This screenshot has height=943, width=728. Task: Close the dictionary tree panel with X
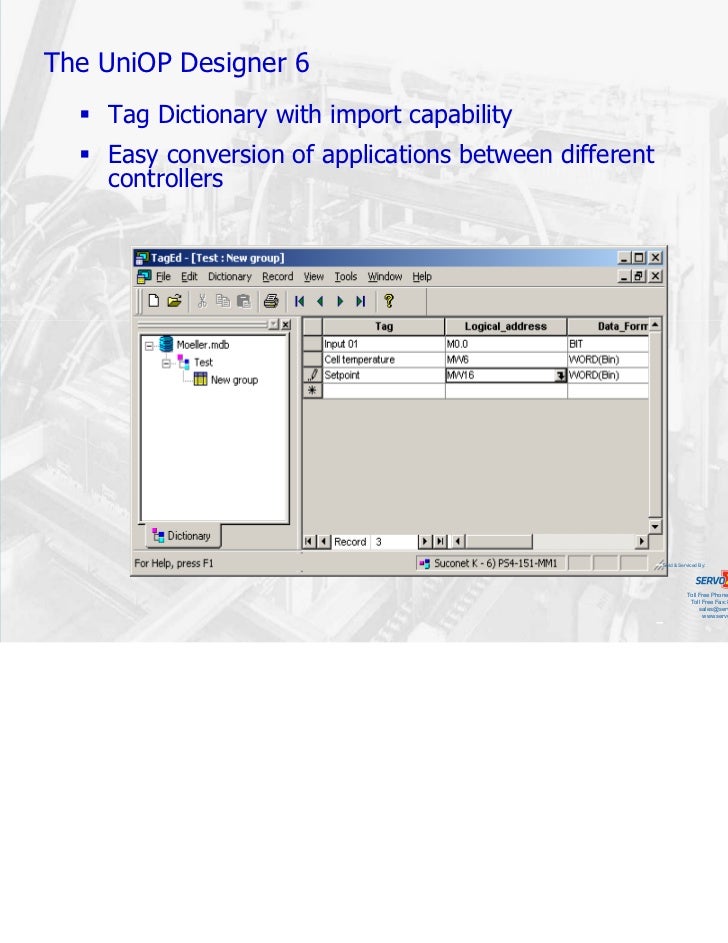click(x=286, y=324)
